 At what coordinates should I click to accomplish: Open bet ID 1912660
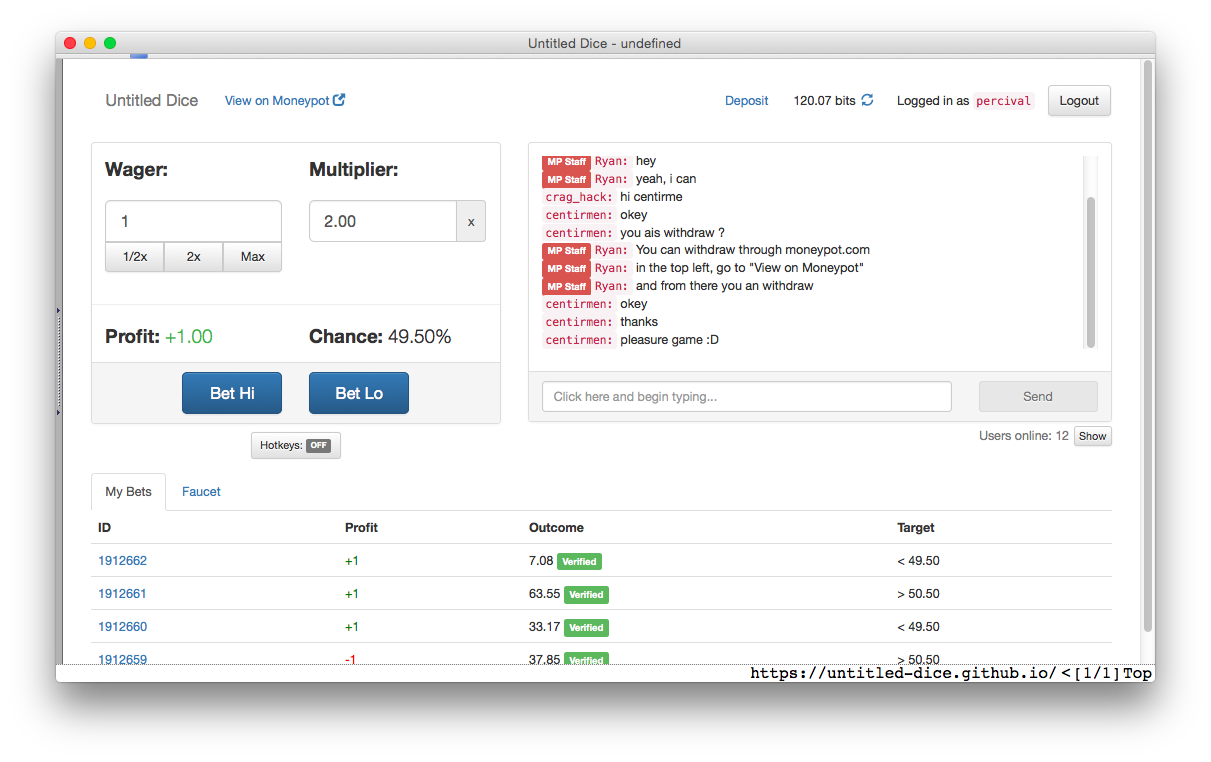pos(122,627)
